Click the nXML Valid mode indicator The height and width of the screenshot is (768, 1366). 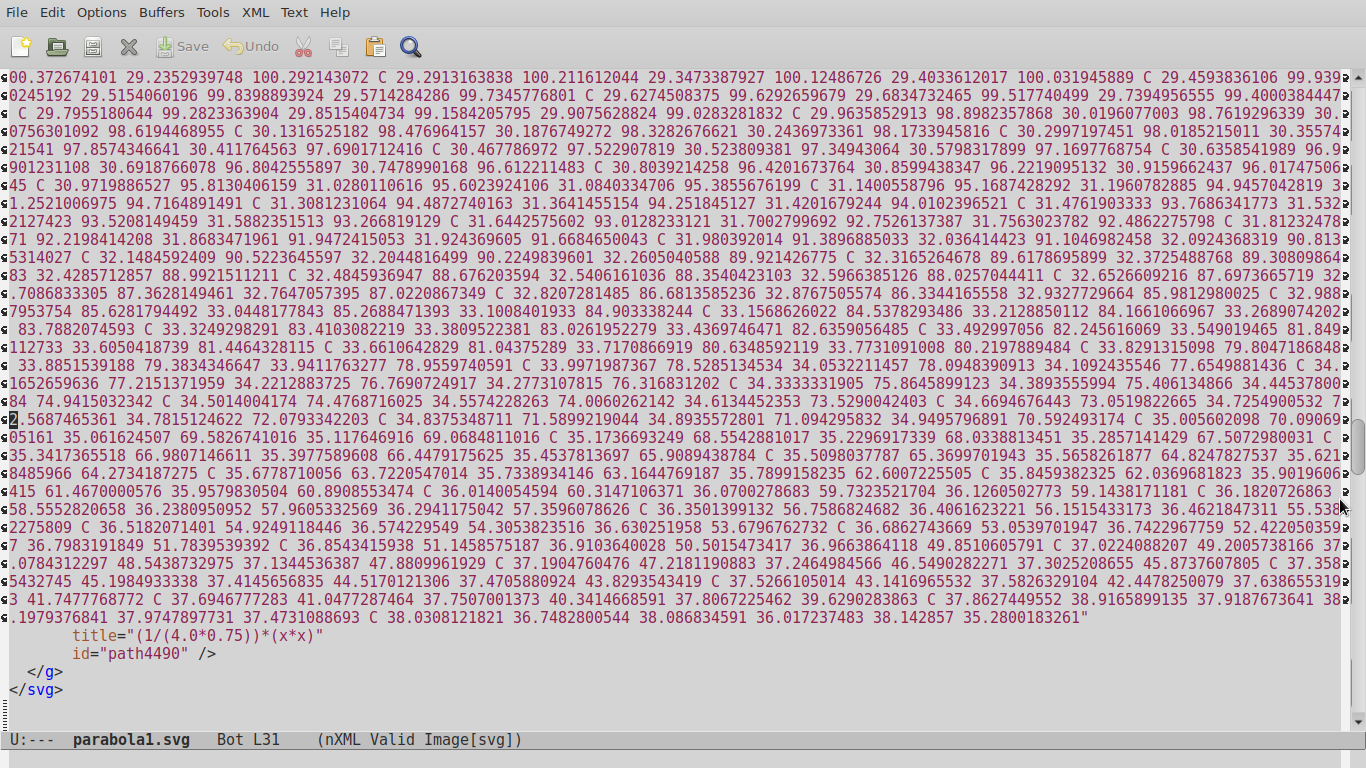coord(420,740)
